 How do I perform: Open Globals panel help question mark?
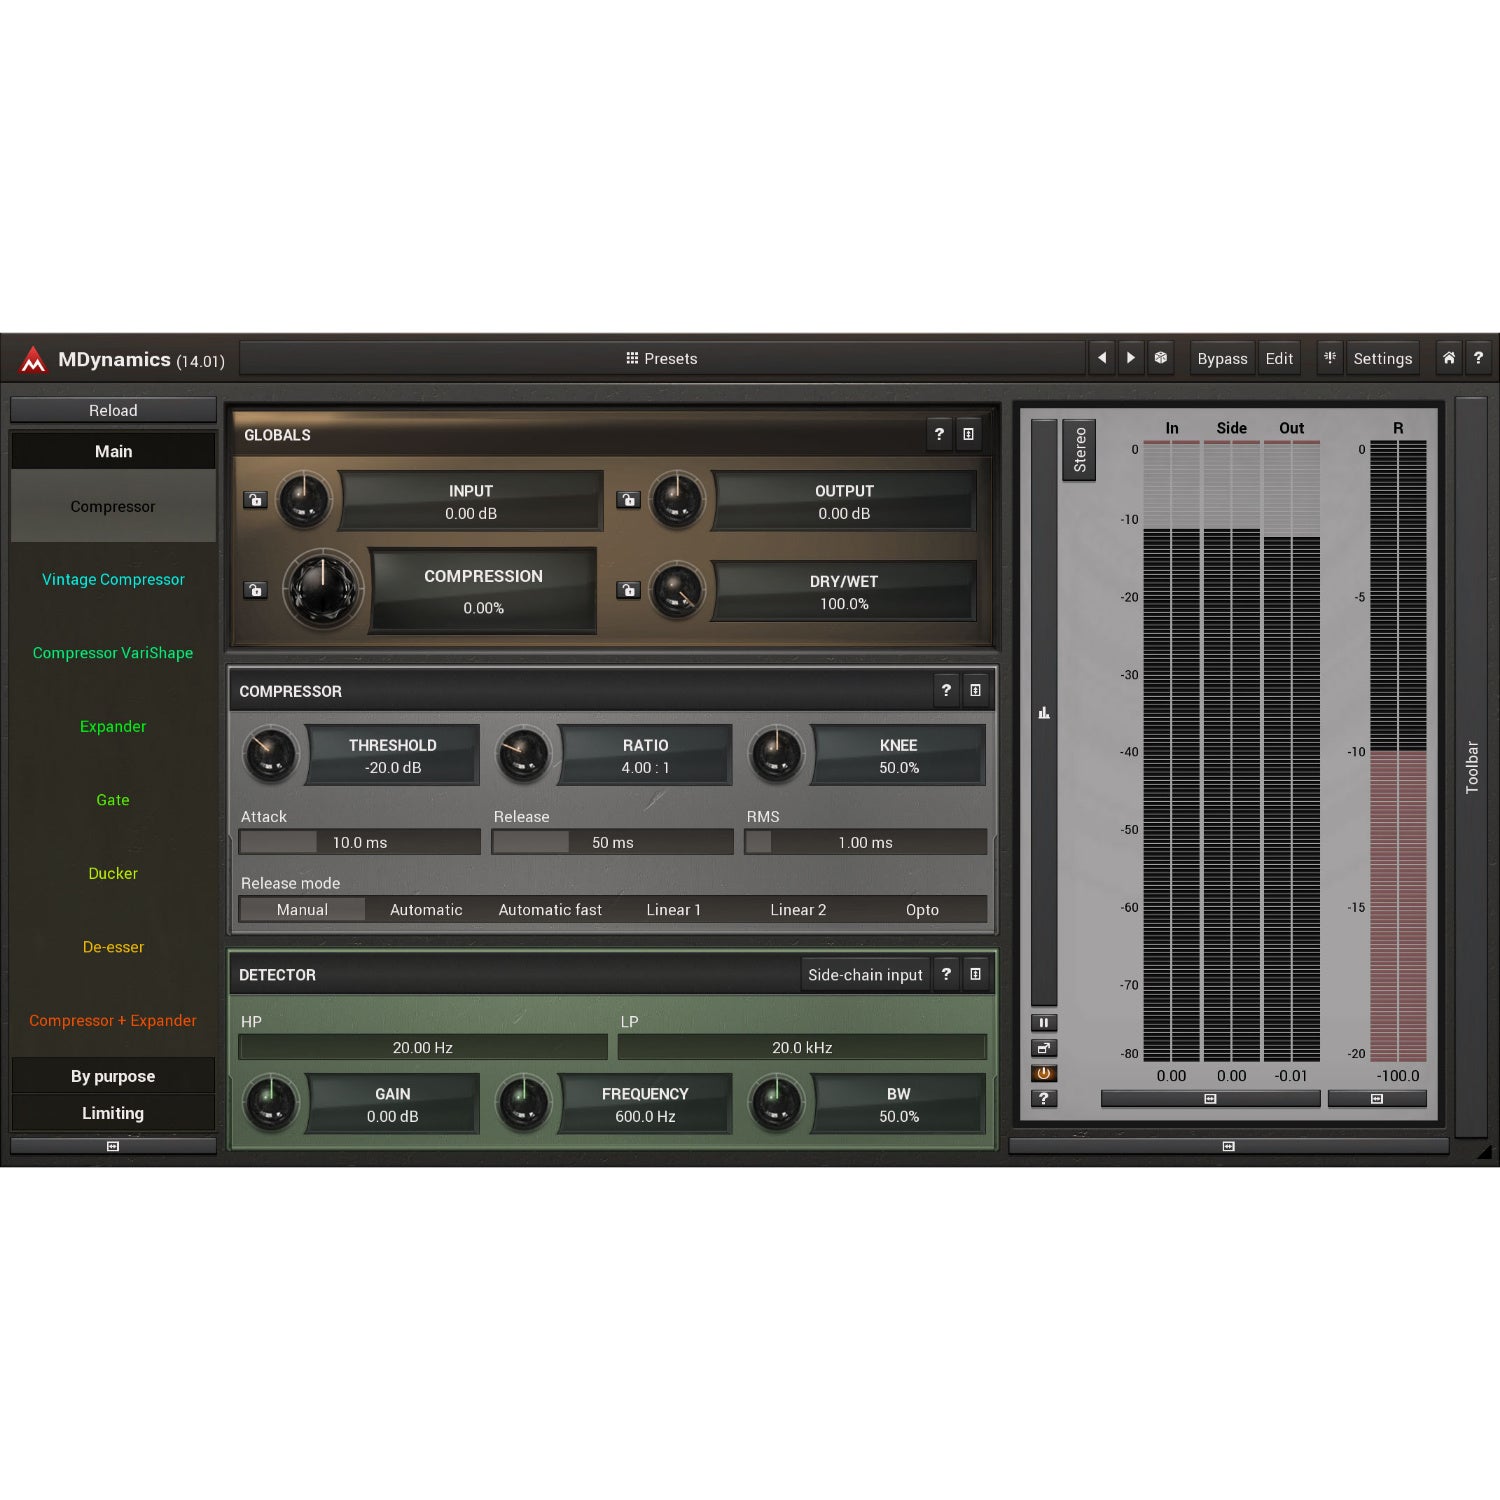pyautogui.click(x=939, y=434)
